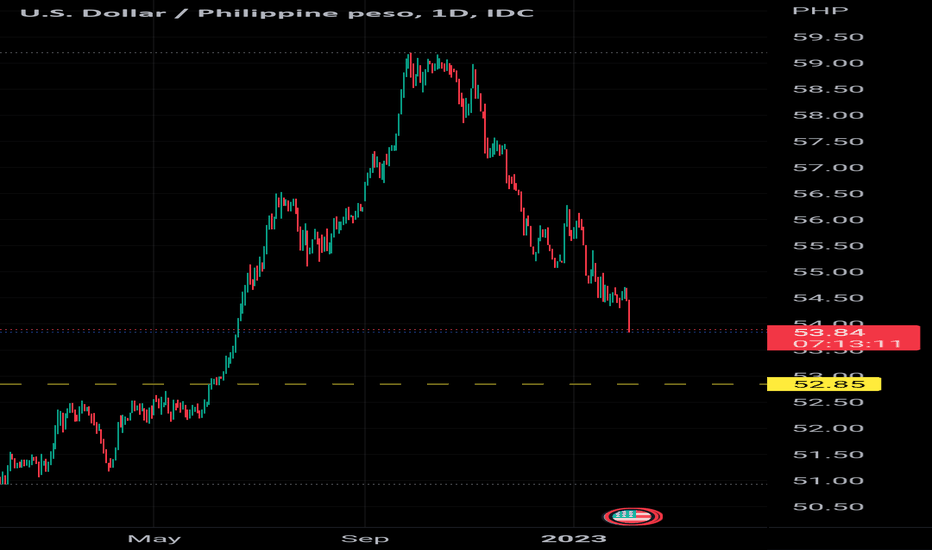Click the 57.00 price axis label
932x550 pixels.
828,168
